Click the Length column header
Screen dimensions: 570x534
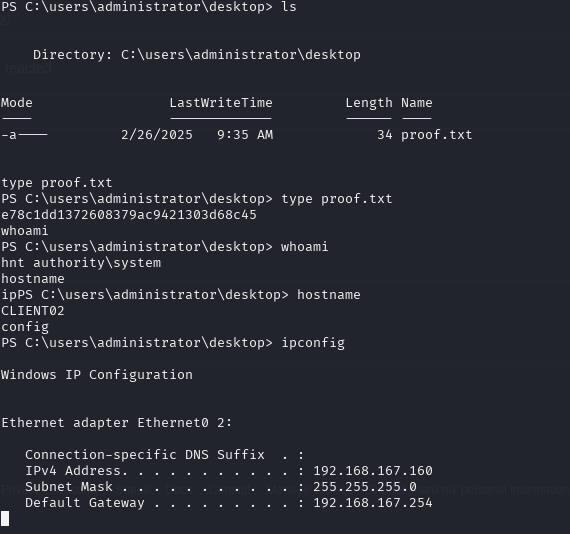[x=369, y=103]
